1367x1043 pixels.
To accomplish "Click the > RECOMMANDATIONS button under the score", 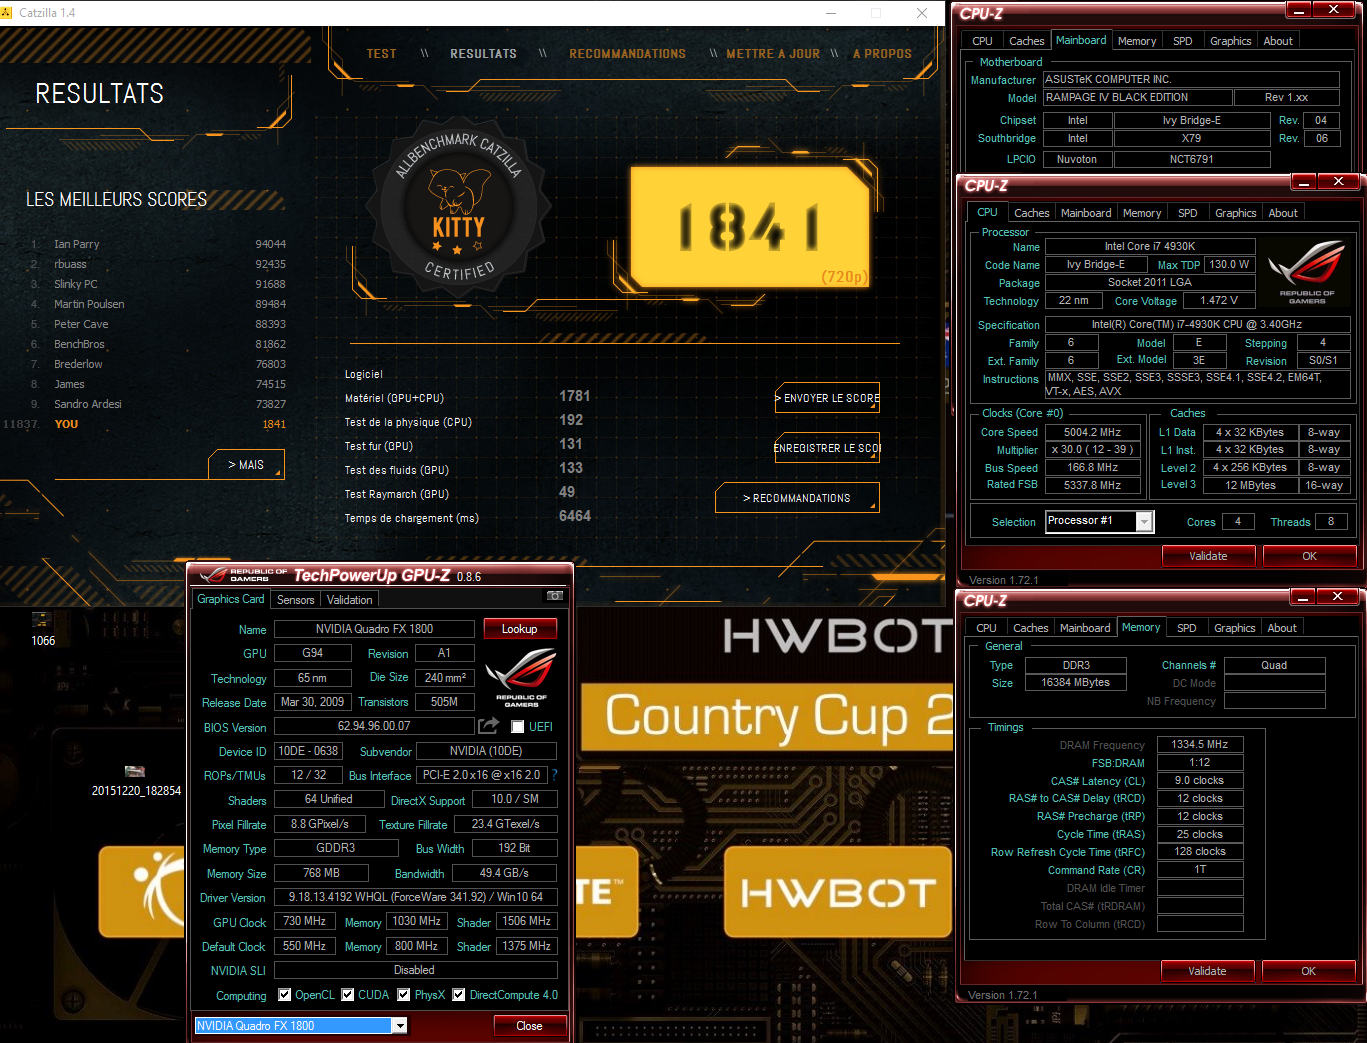I will point(797,498).
